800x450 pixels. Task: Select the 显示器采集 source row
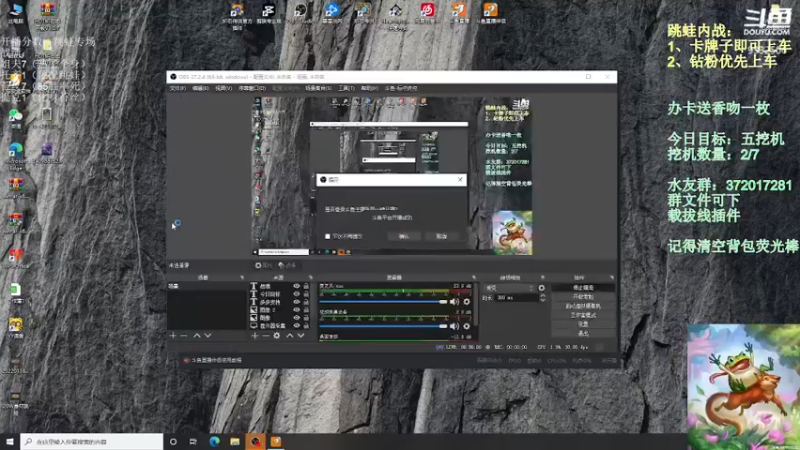pyautogui.click(x=281, y=326)
